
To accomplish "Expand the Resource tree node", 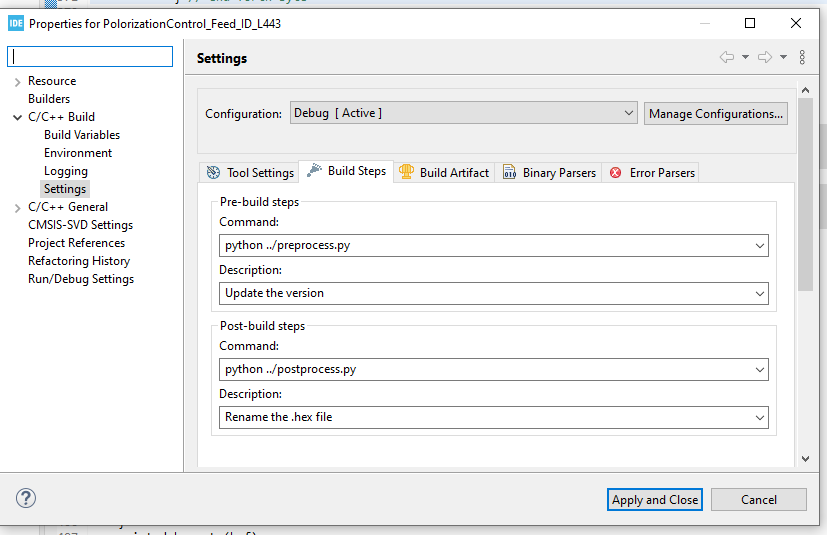I will [x=18, y=82].
